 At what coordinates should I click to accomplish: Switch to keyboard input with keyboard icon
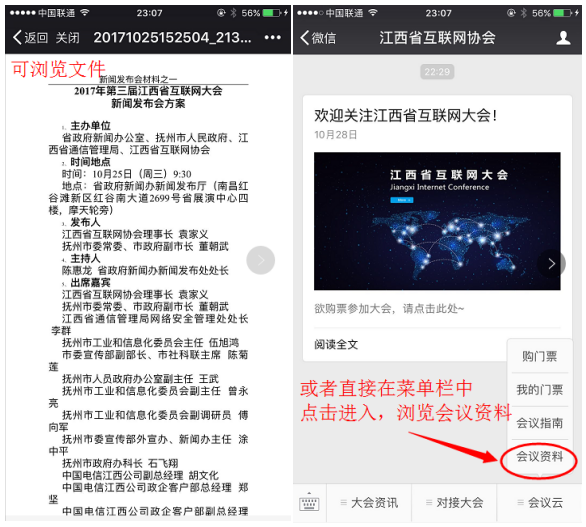click(309, 503)
